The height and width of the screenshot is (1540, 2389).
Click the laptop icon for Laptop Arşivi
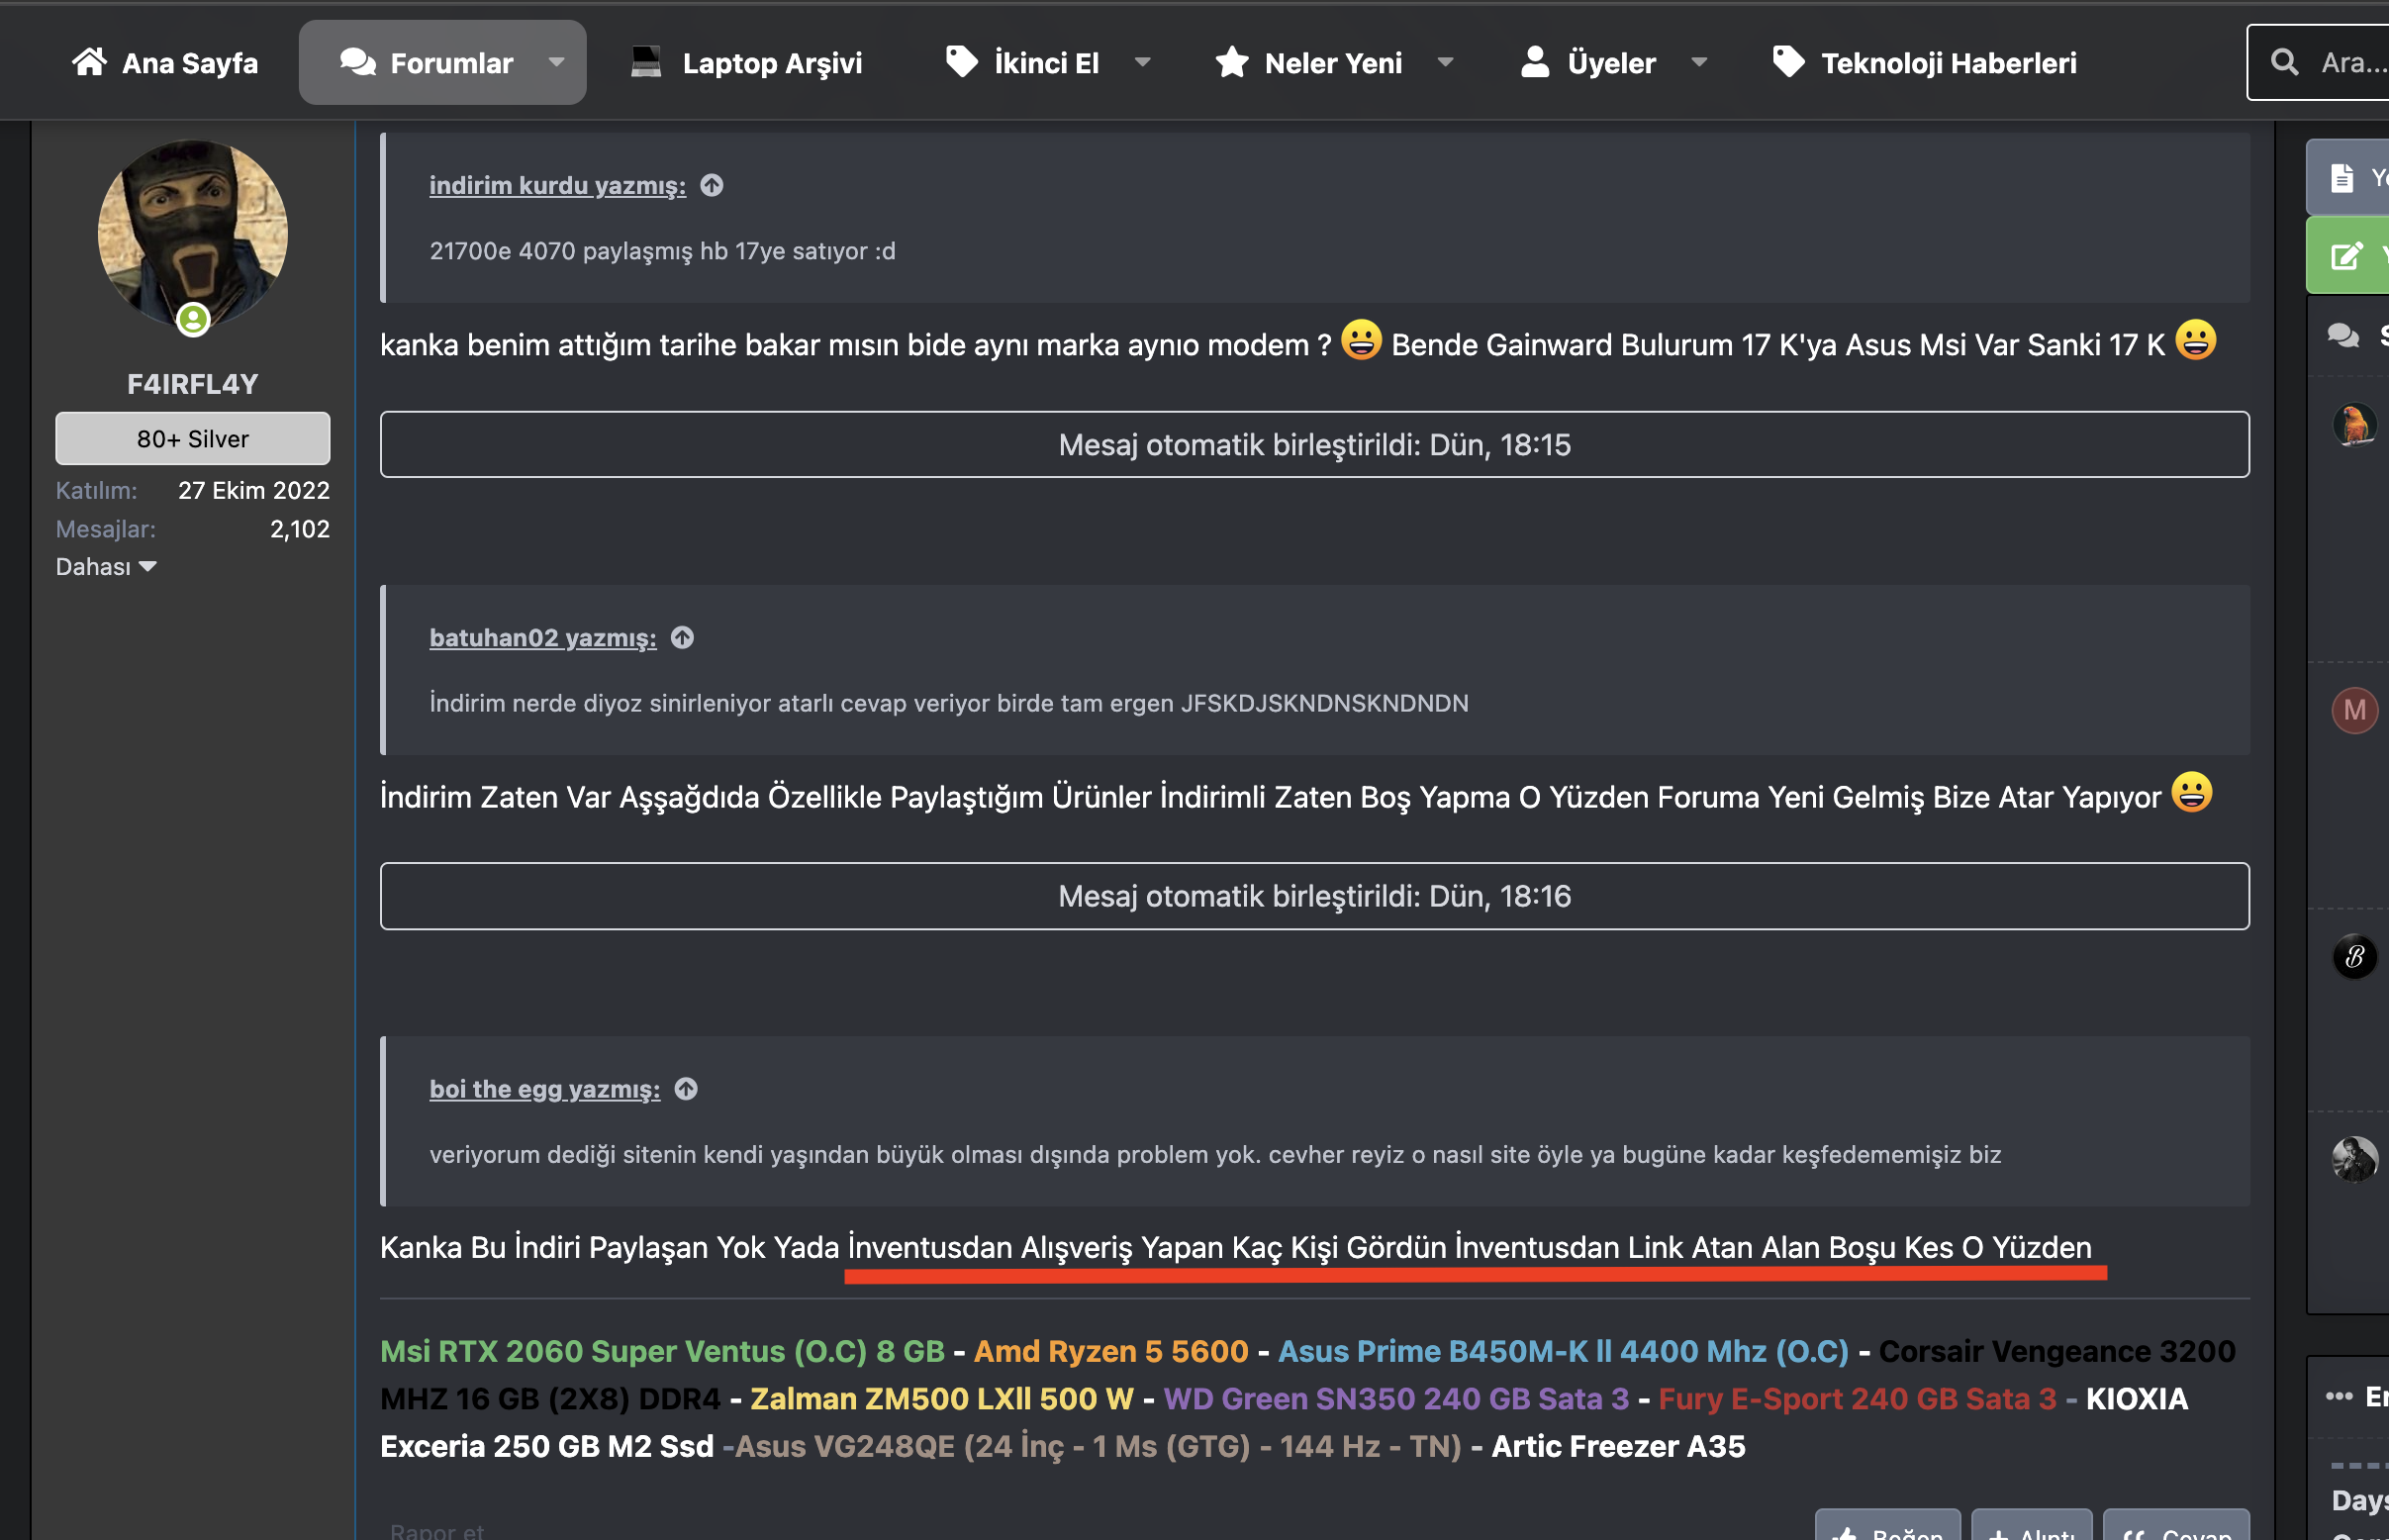[646, 62]
